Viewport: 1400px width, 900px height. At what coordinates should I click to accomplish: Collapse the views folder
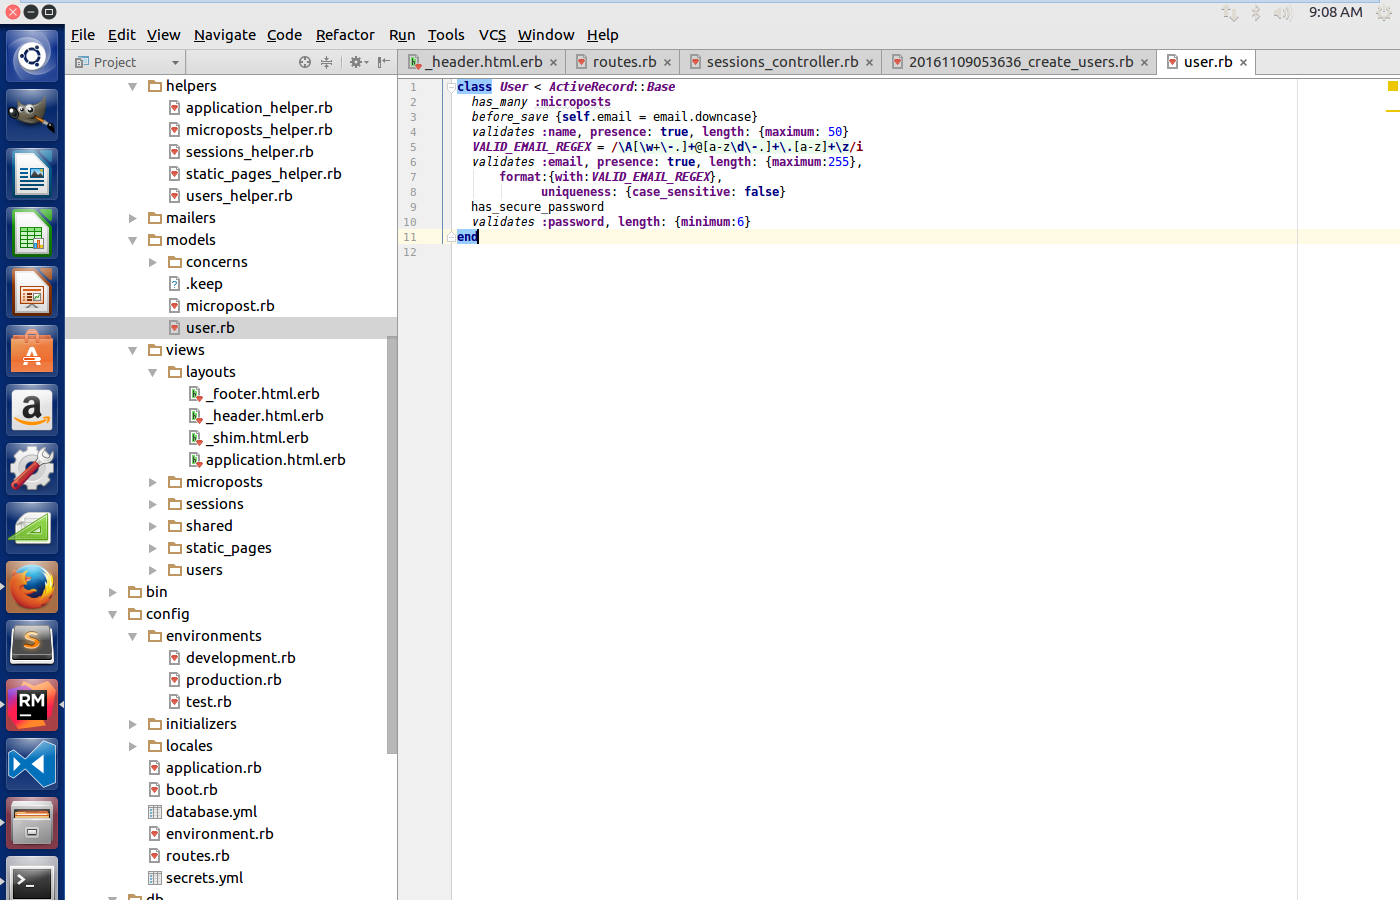click(132, 350)
